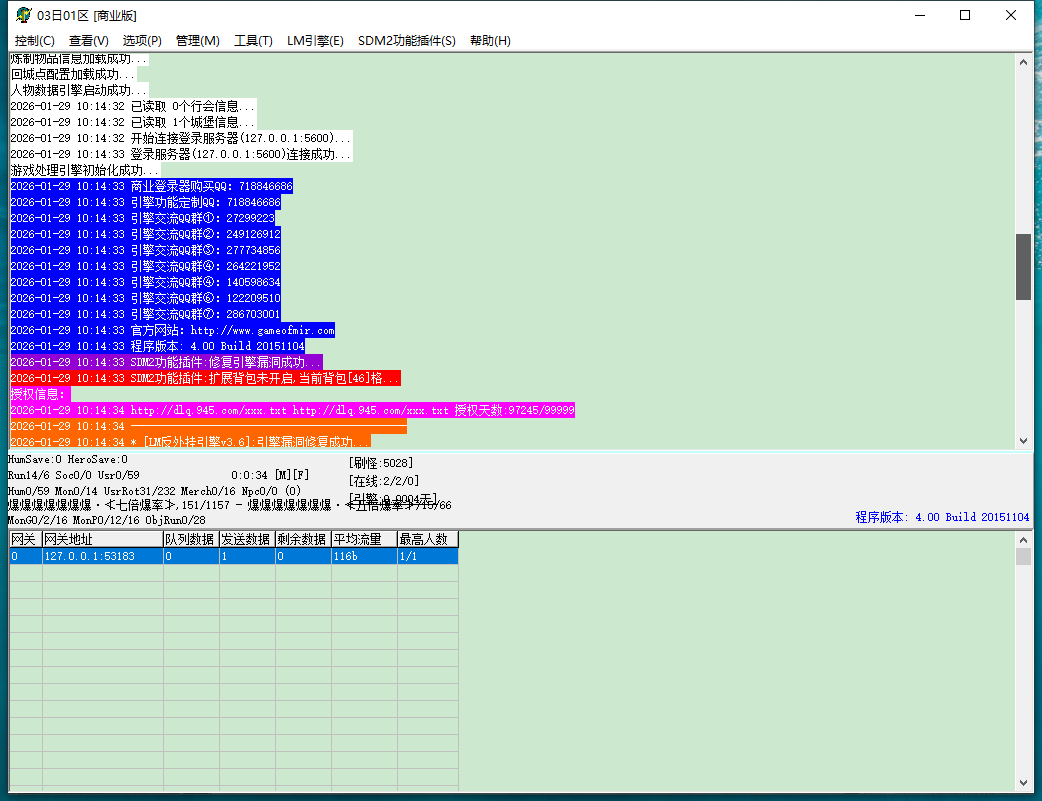Click the 平均流量 column header
This screenshot has width=1042, height=801.
364,539
